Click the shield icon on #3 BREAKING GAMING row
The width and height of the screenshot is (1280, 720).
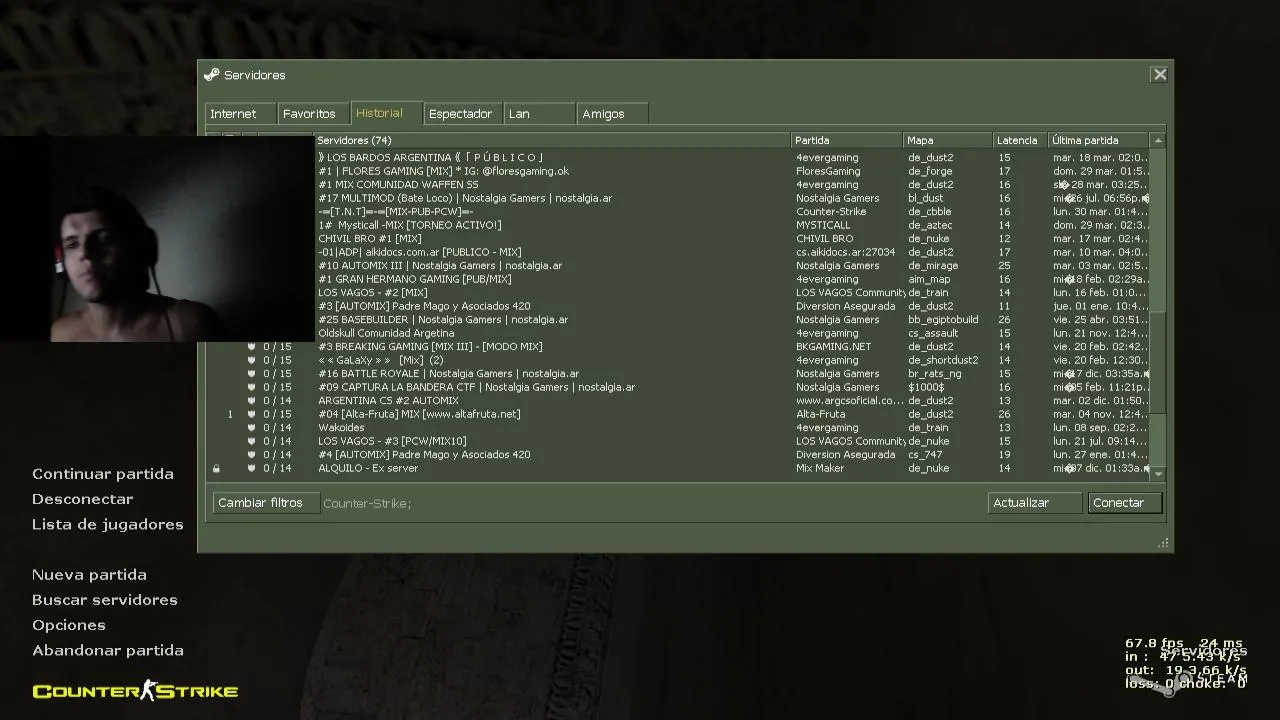[x=252, y=347]
